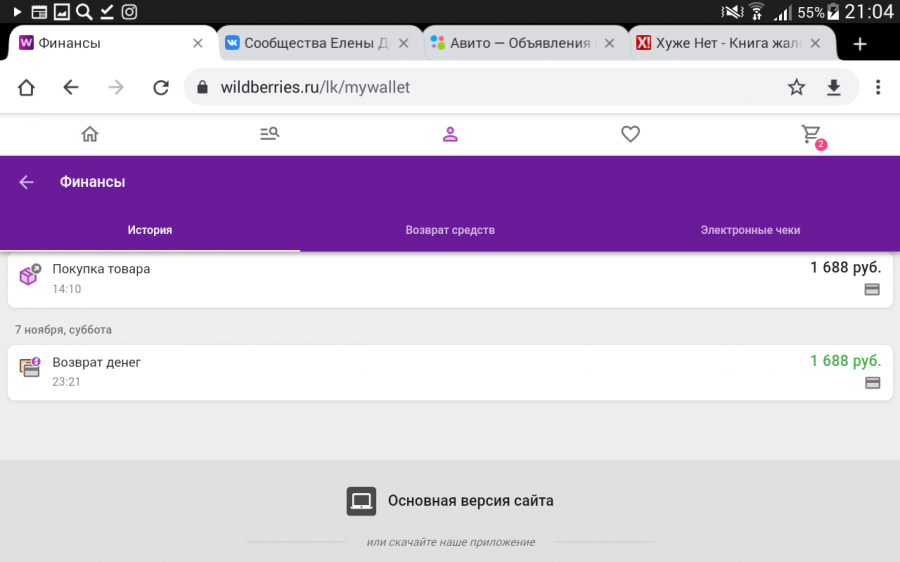
Task: Tap the download icon in address bar
Action: tap(833, 87)
